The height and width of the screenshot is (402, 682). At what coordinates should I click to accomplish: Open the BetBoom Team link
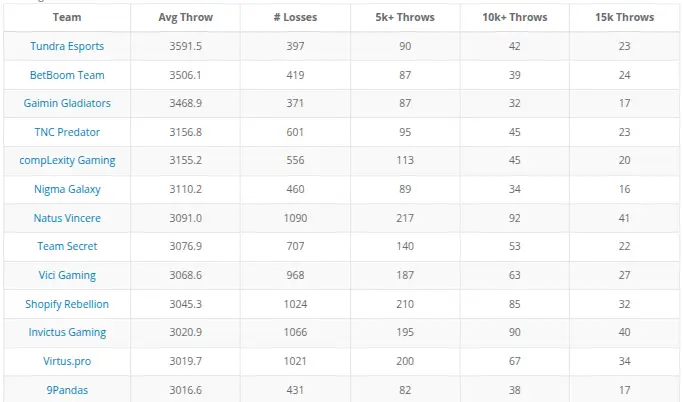pyautogui.click(x=67, y=75)
